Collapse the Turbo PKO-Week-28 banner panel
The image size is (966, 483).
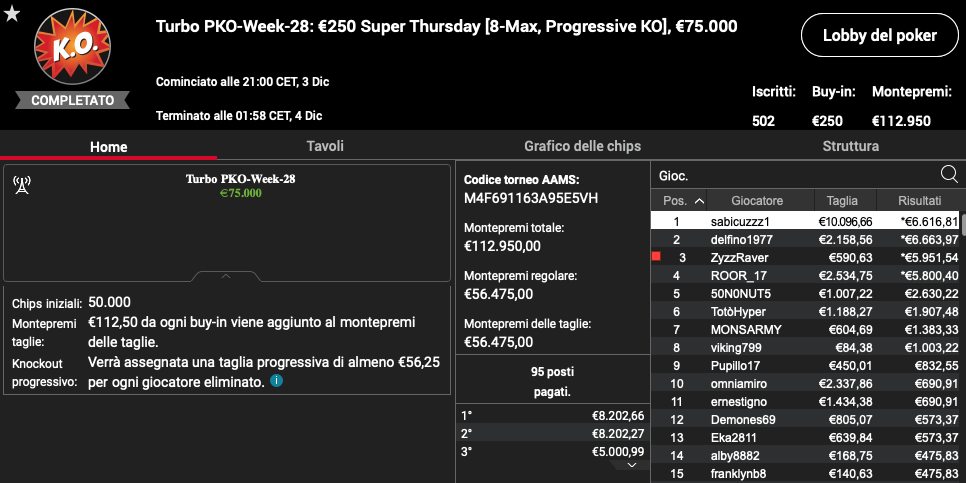pos(225,277)
